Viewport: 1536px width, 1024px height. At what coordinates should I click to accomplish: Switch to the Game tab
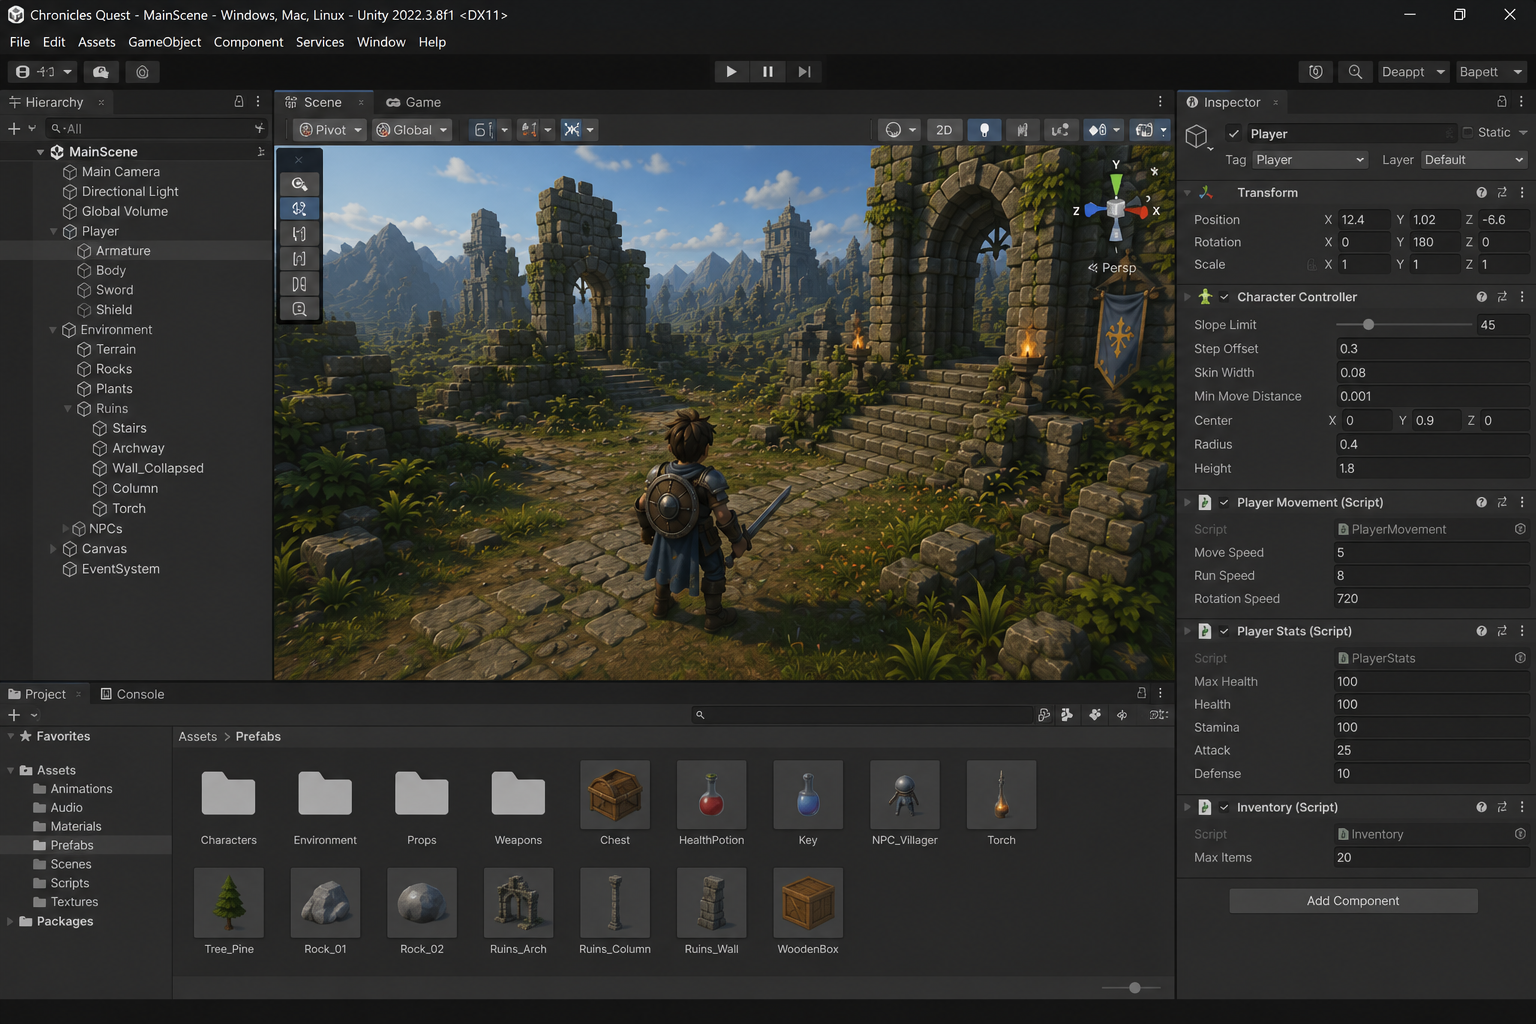[x=414, y=102]
